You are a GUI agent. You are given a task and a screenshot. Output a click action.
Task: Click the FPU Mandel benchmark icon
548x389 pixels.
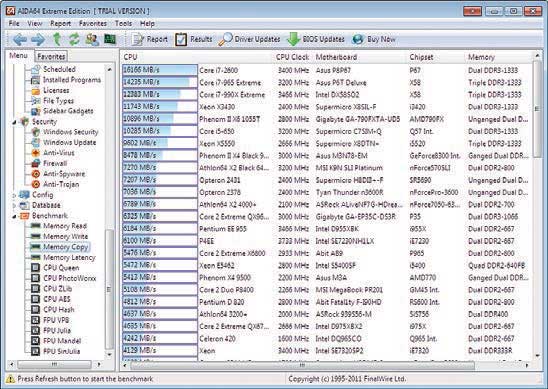click(35, 341)
